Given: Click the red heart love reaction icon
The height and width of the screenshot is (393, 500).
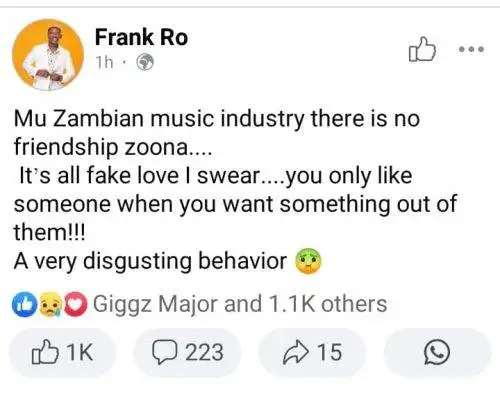Looking at the screenshot, I should (76, 304).
